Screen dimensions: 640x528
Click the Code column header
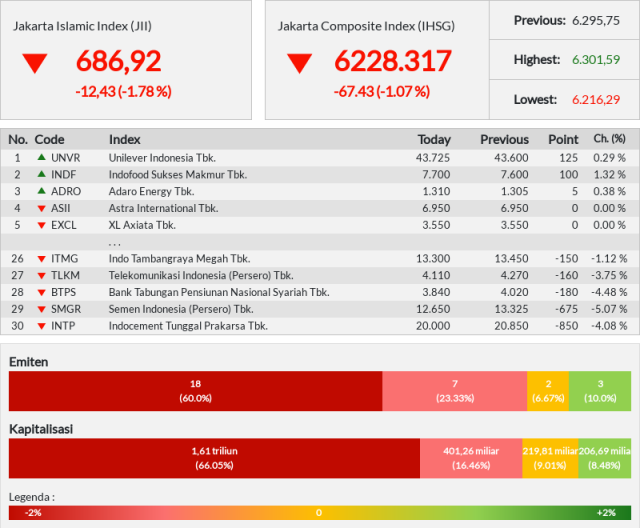click(49, 140)
